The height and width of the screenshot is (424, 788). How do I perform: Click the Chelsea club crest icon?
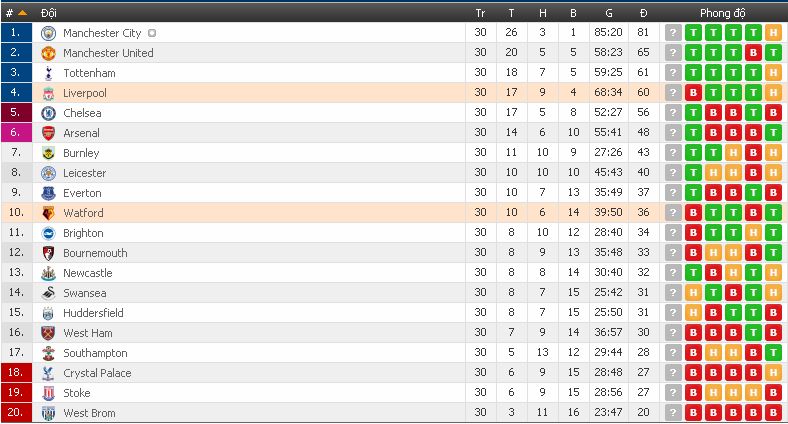point(48,113)
